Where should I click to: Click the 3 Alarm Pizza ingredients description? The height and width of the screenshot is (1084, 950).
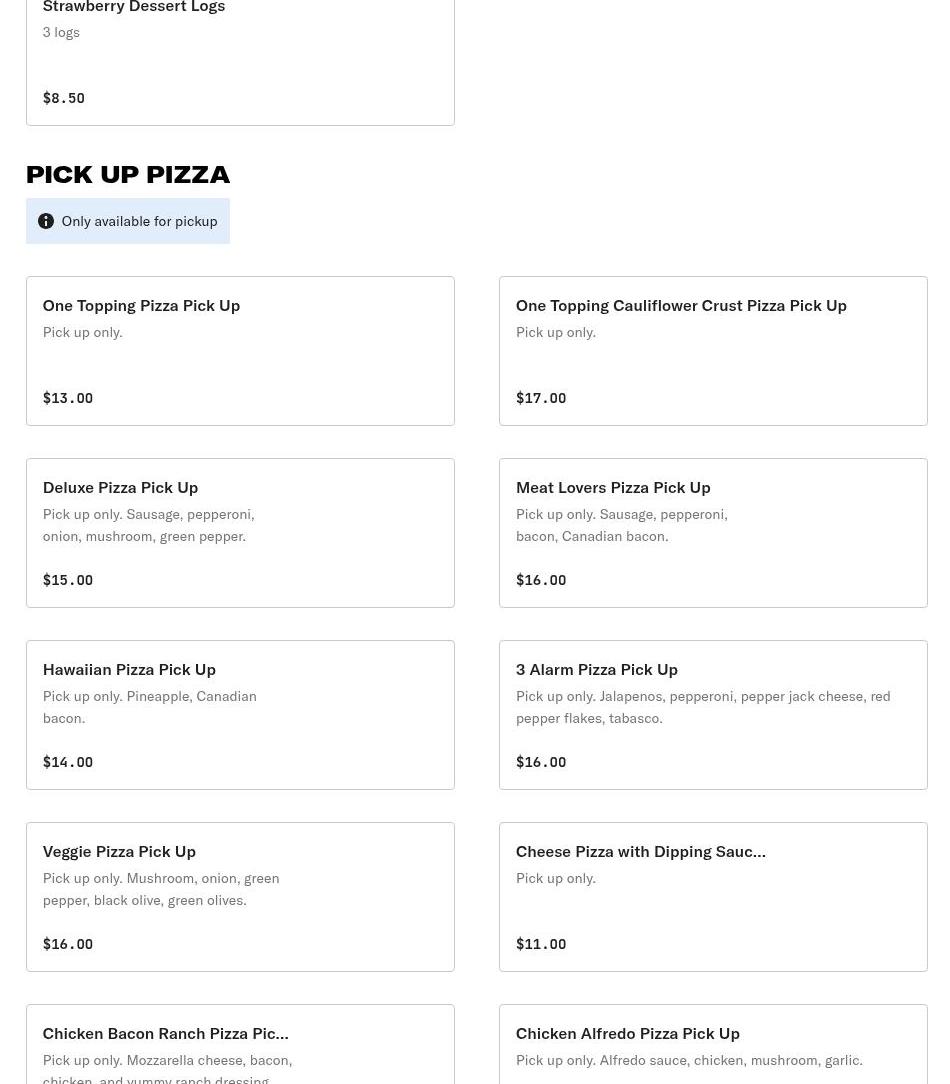[702, 707]
